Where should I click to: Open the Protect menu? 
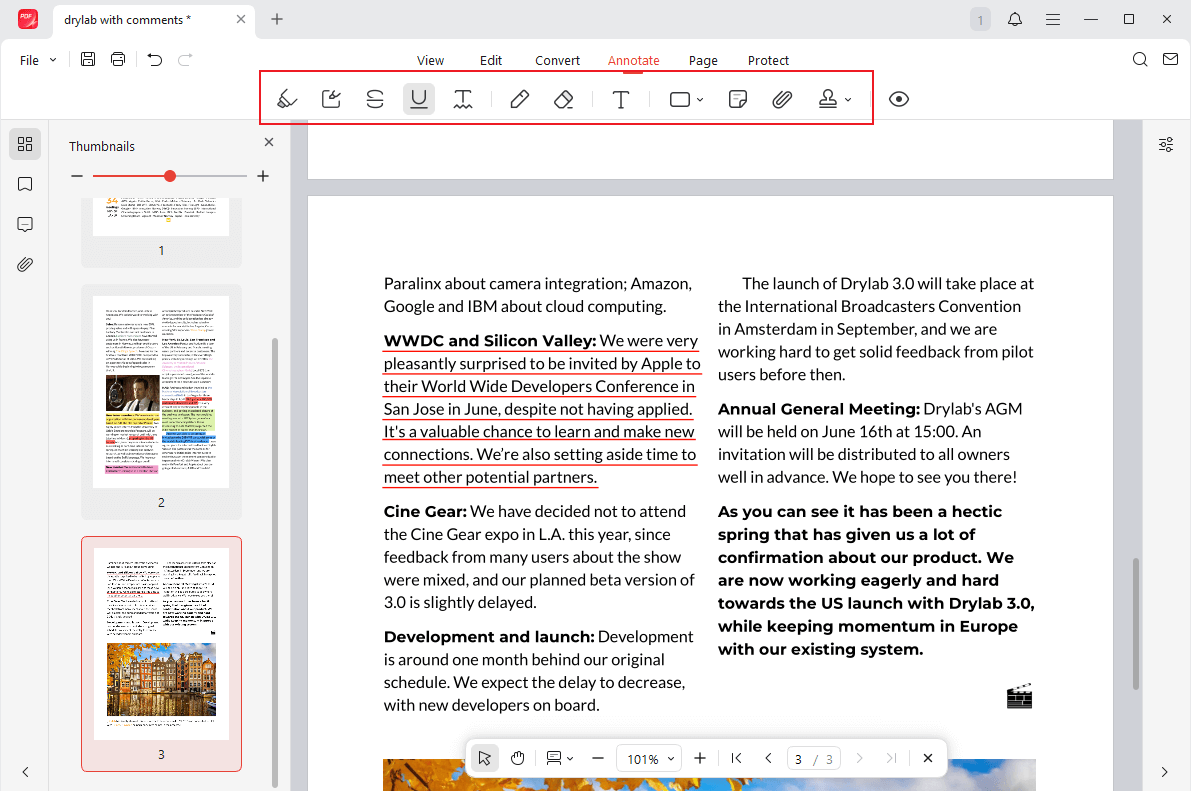coord(768,60)
